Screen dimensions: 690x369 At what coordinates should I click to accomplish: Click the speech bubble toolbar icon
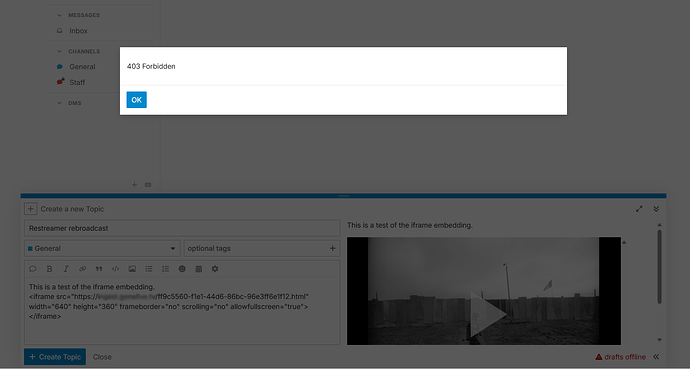coord(33,269)
